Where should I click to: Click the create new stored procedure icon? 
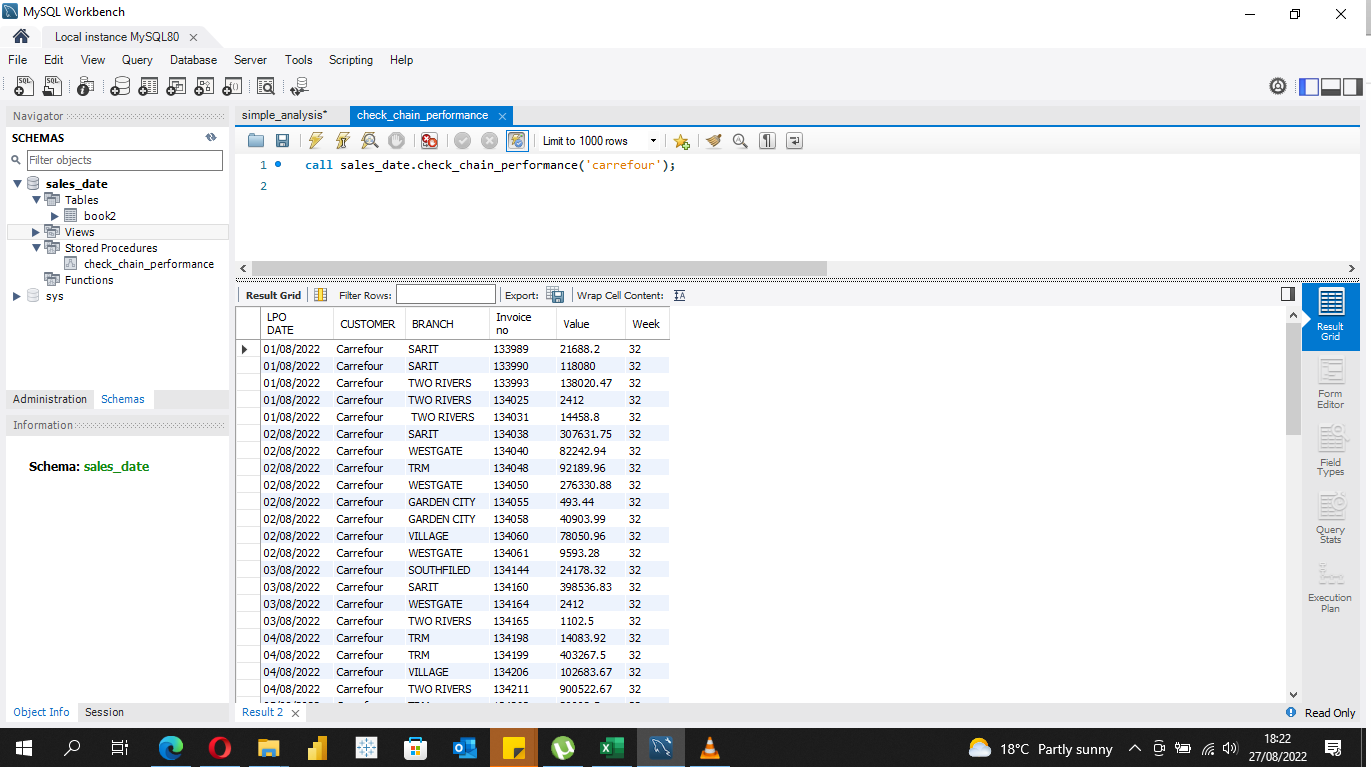coord(204,86)
